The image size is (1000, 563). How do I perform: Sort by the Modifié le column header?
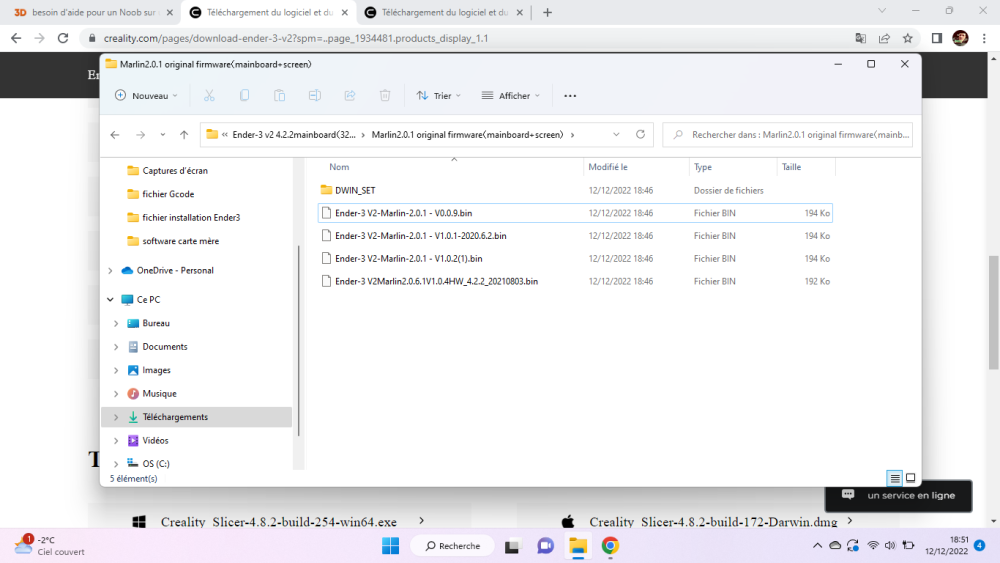[x=608, y=167]
